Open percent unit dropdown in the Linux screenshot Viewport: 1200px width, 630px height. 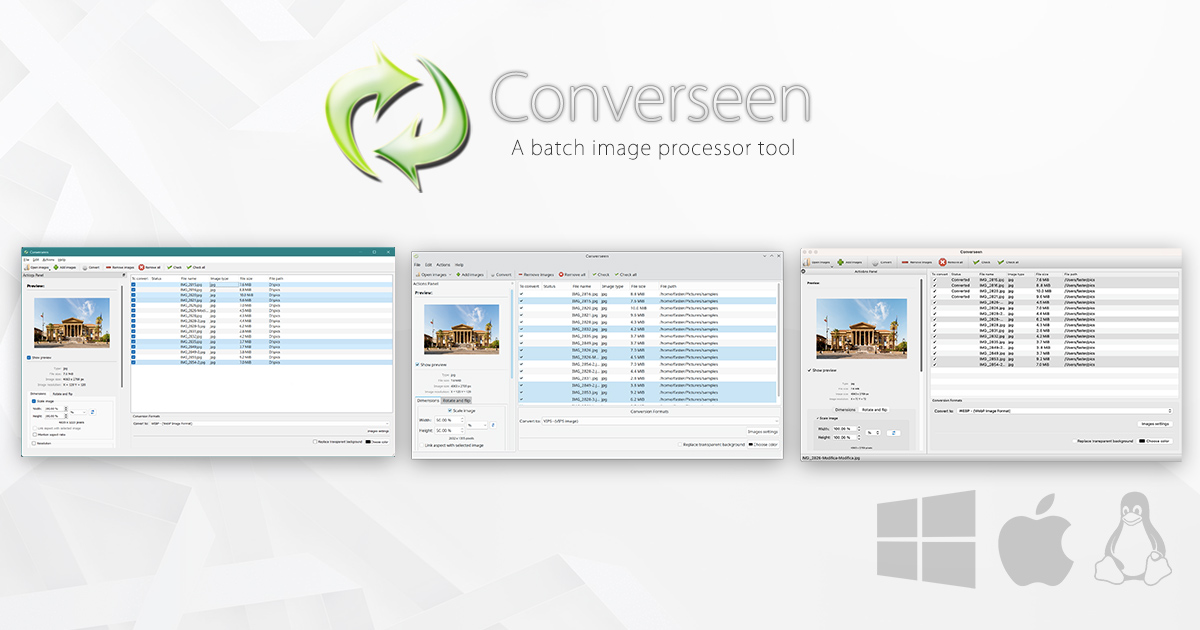pyautogui.click(x=477, y=425)
